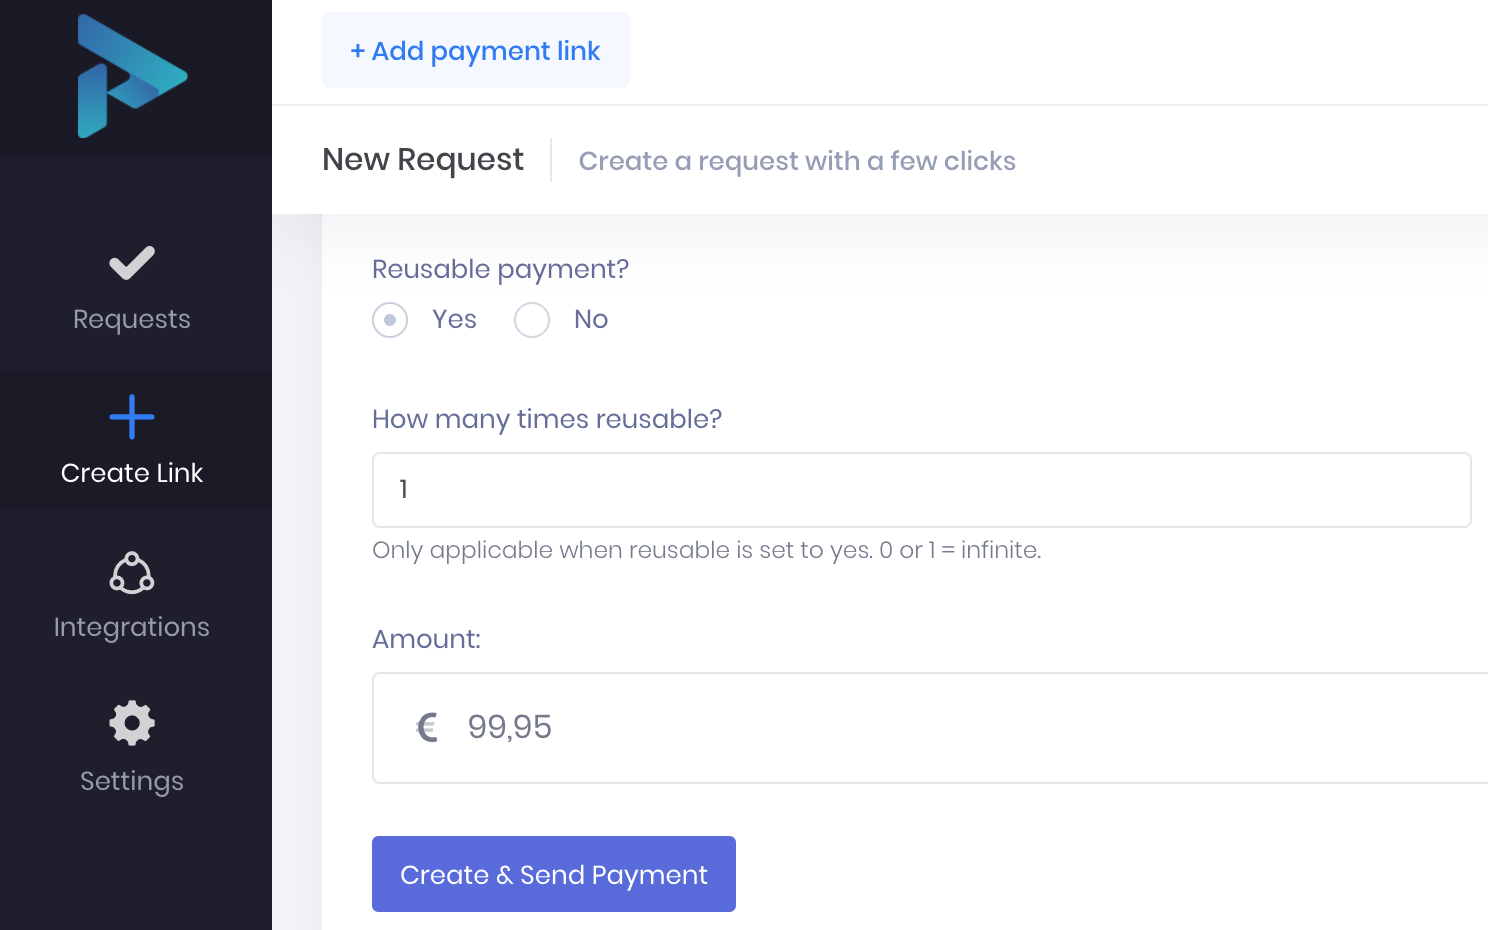Focus the times reusable input field

click(920, 490)
